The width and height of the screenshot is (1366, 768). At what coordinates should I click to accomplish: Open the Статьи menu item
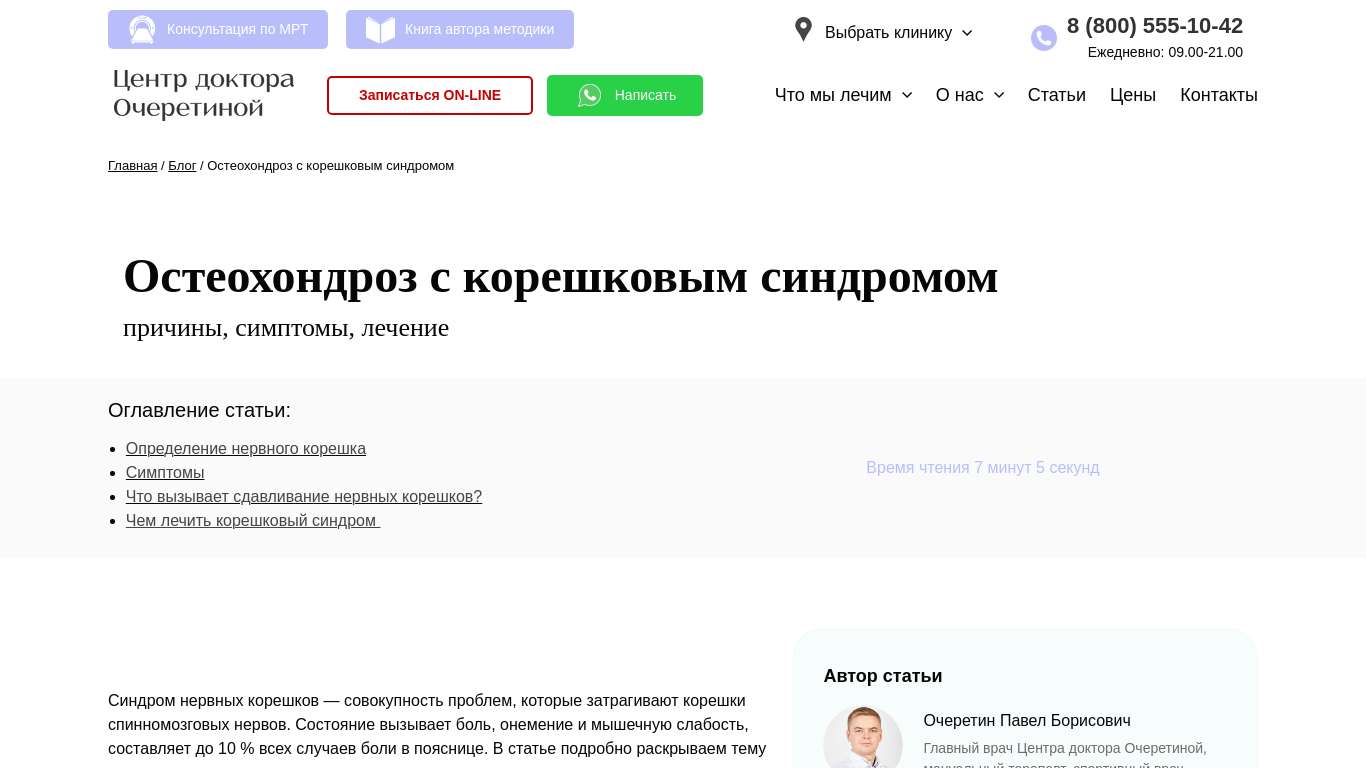pos(1056,95)
